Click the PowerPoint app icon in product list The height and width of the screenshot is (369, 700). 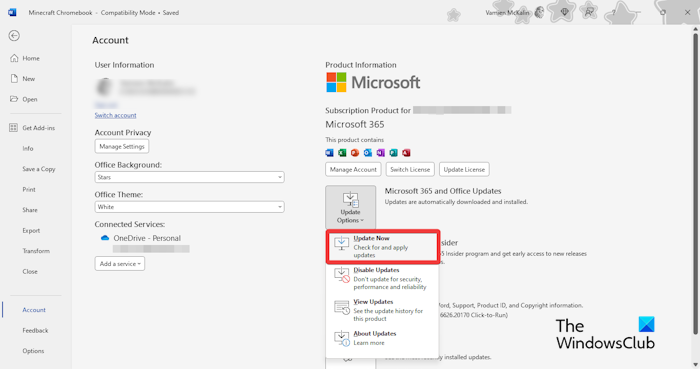pyautogui.click(x=355, y=153)
